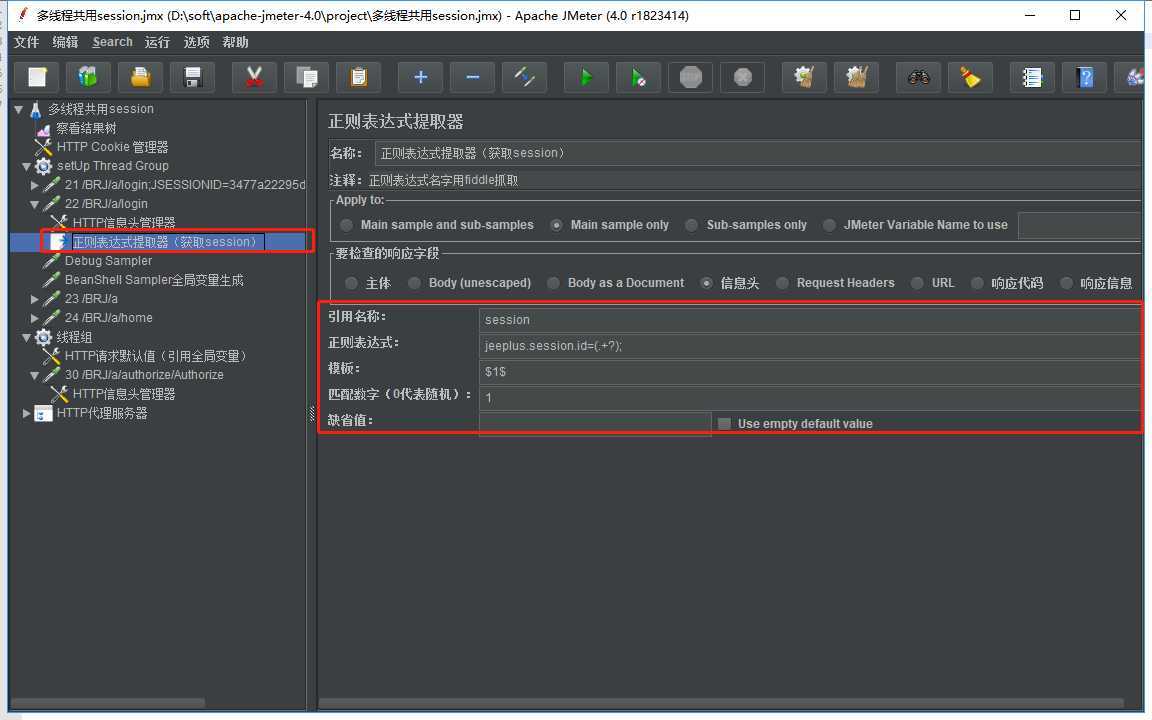
Task: Select 主体 response field radio
Action: [351, 283]
